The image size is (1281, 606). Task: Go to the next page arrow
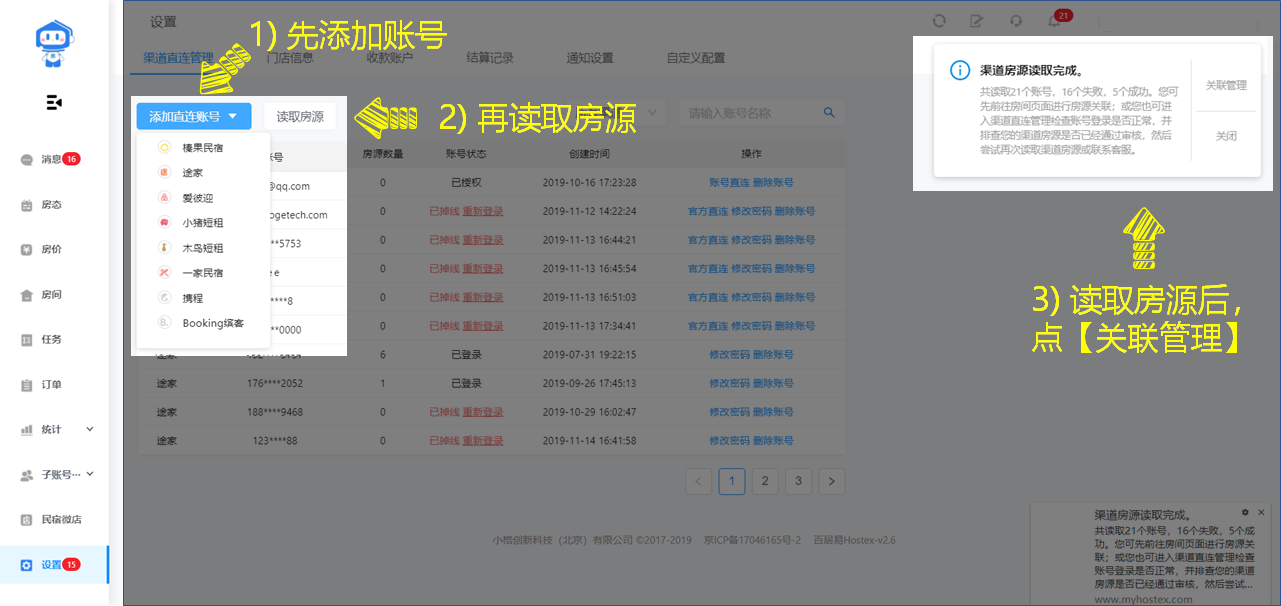click(832, 481)
